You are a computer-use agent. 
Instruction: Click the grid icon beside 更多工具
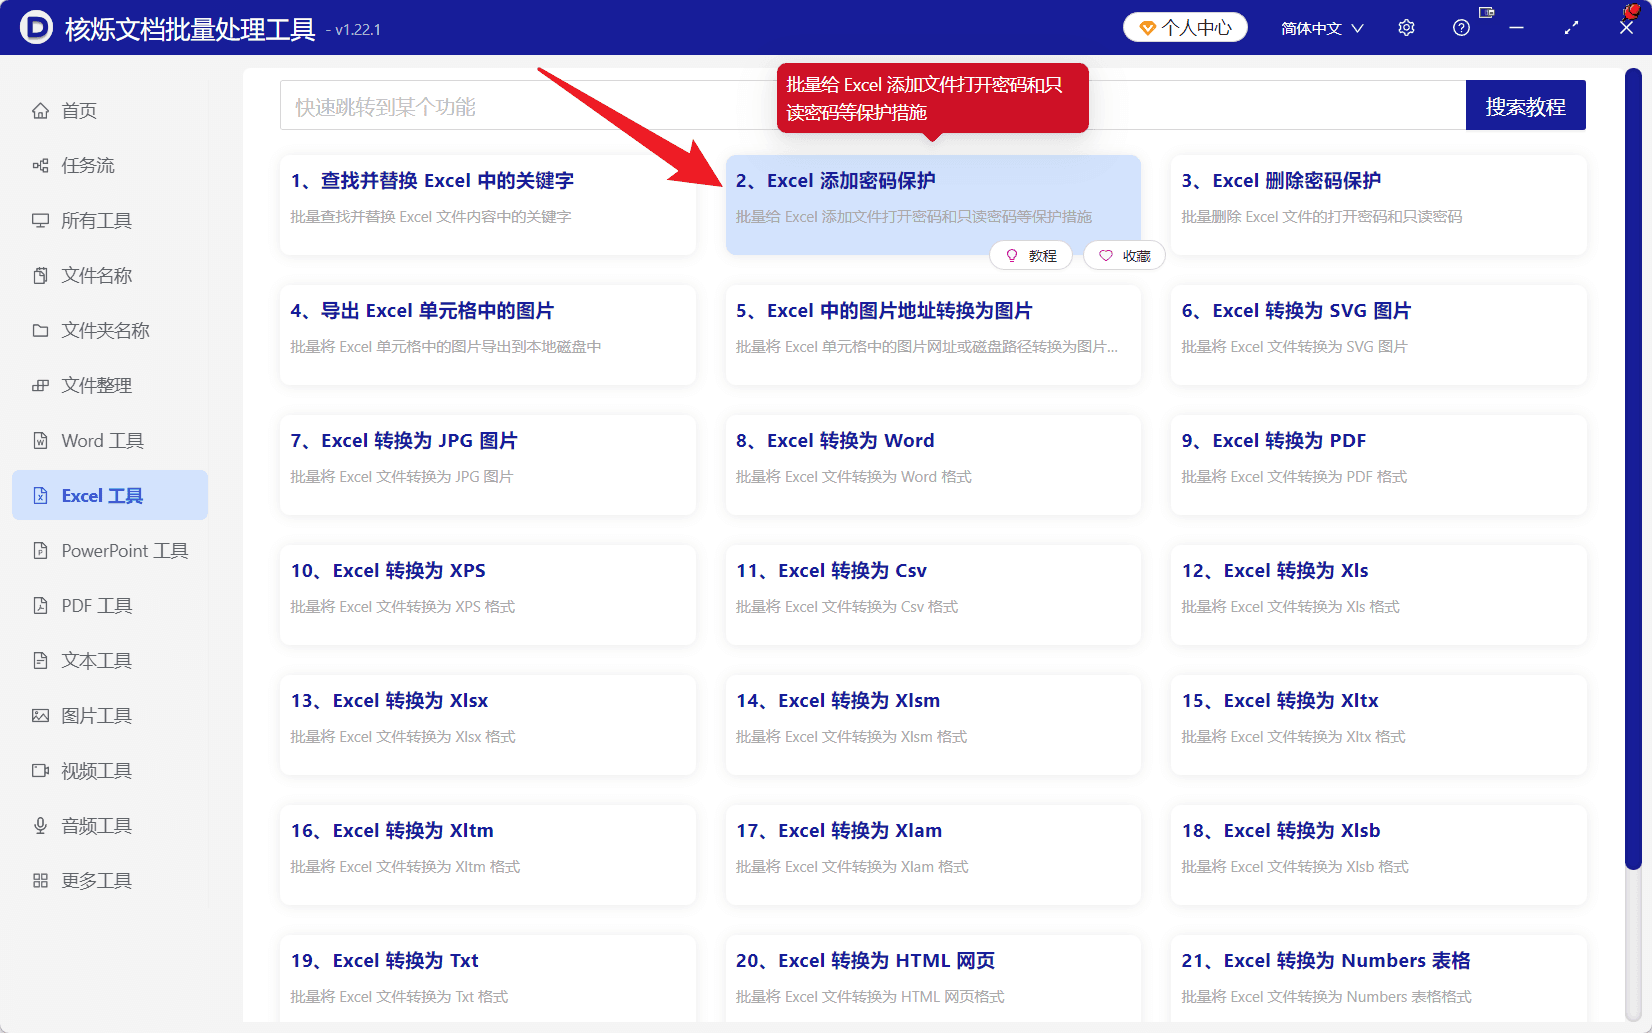(40, 881)
